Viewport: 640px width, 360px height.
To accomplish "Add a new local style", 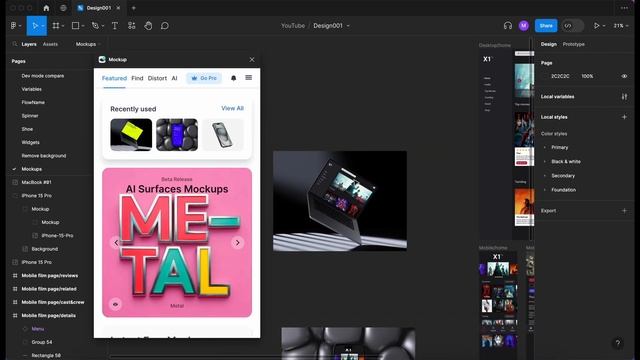I will click(x=624, y=117).
